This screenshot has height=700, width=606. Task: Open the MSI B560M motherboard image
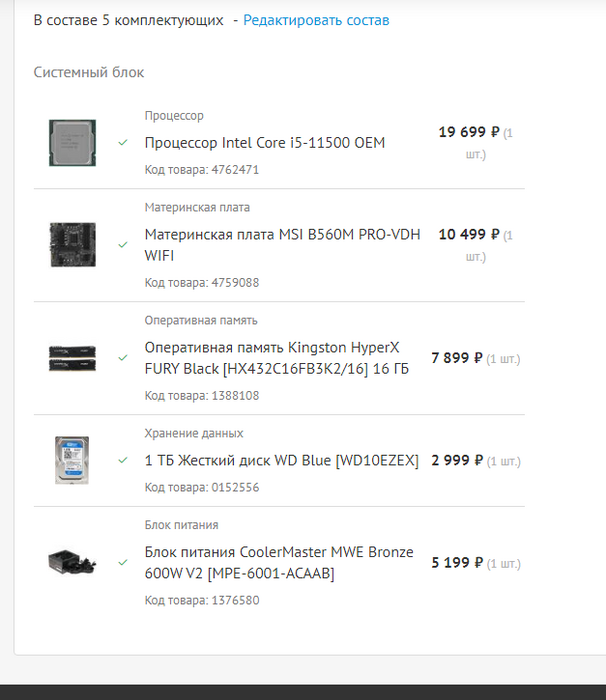point(73,245)
